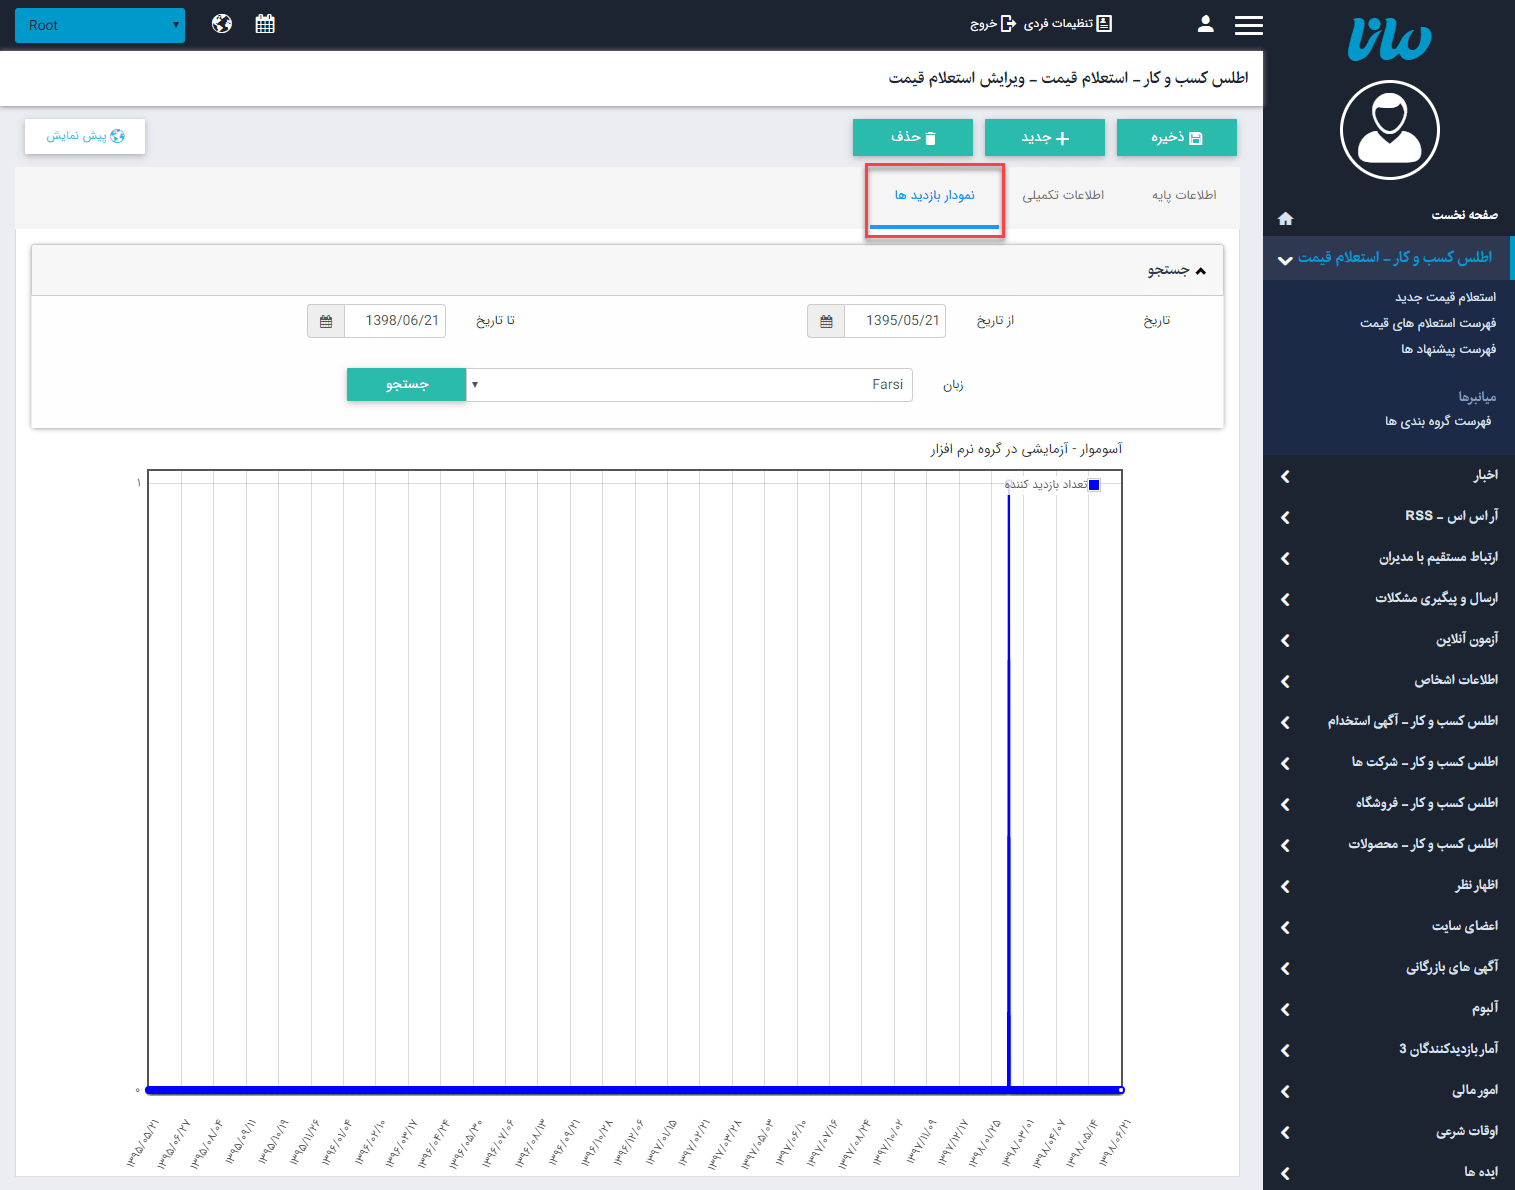The image size is (1515, 1190).
Task: Click the 'از تاریخ' date input field
Action: point(895,321)
